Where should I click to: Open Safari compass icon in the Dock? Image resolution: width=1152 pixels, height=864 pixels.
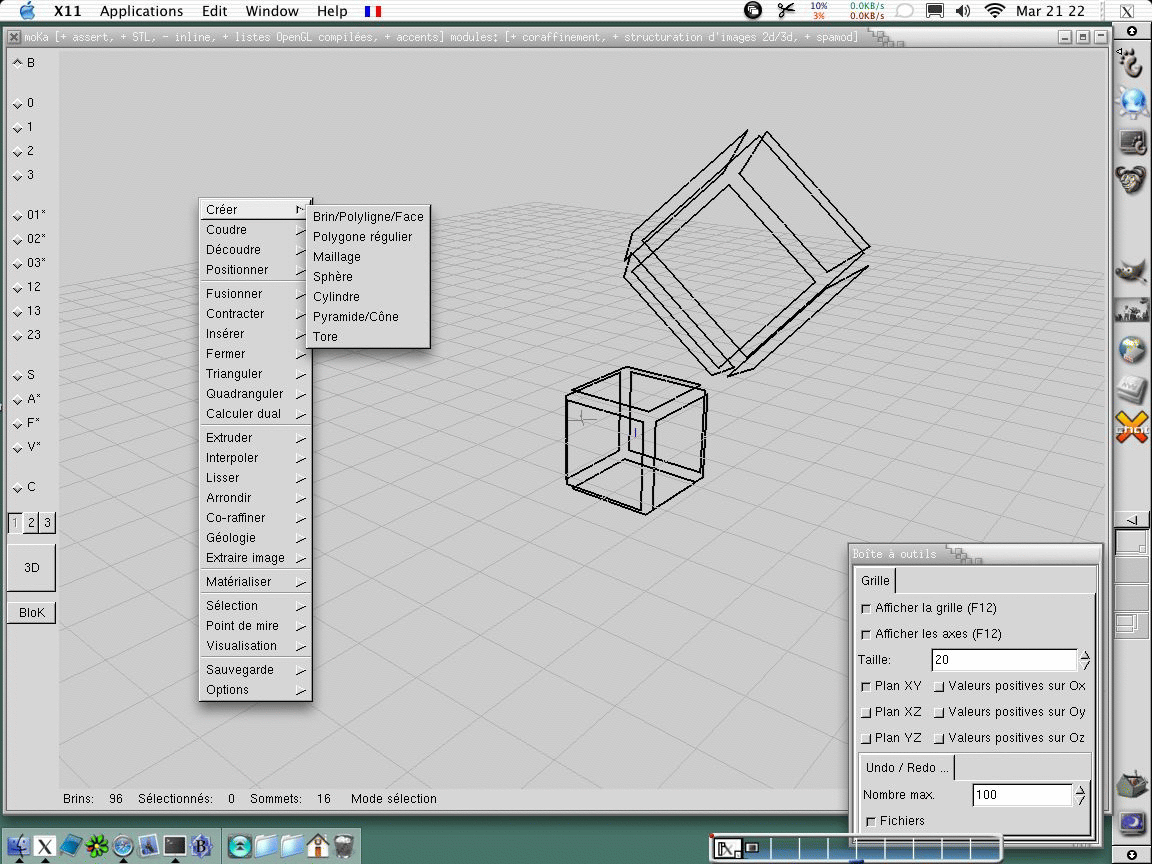coord(123,846)
